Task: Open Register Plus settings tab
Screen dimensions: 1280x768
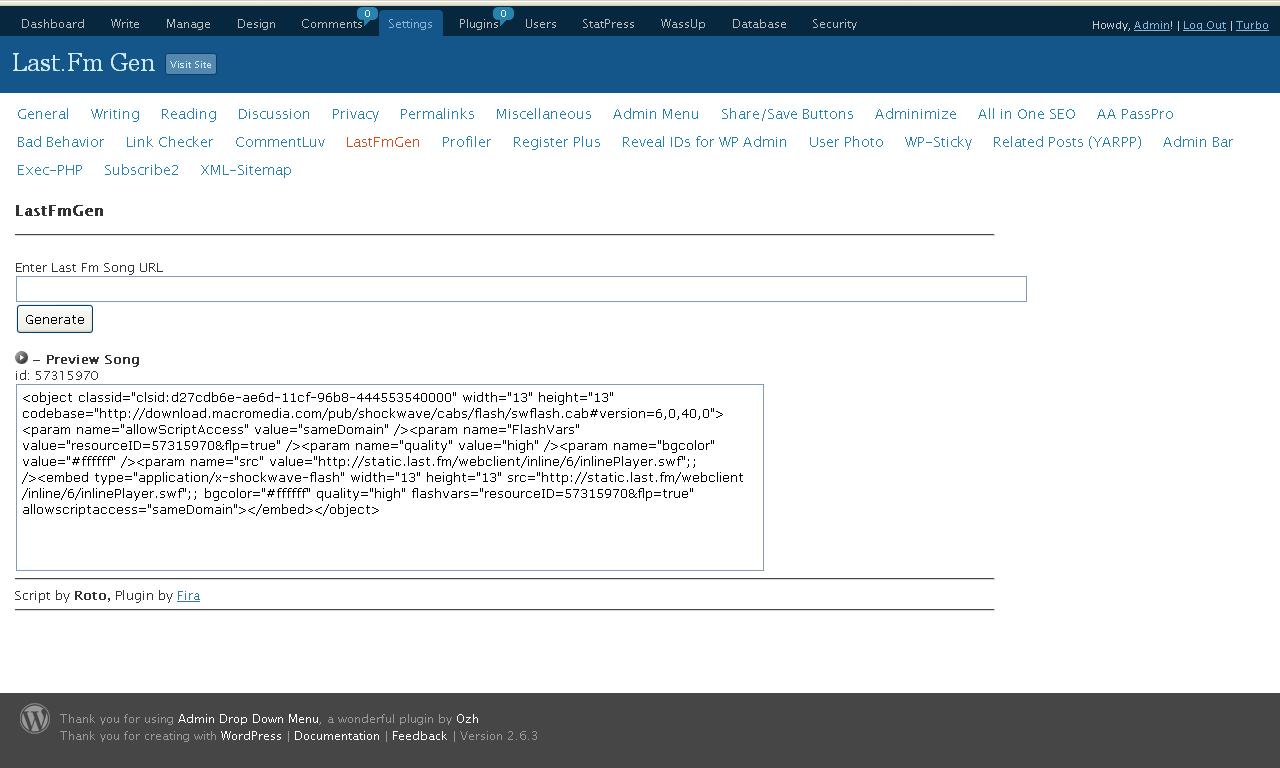Action: [557, 142]
